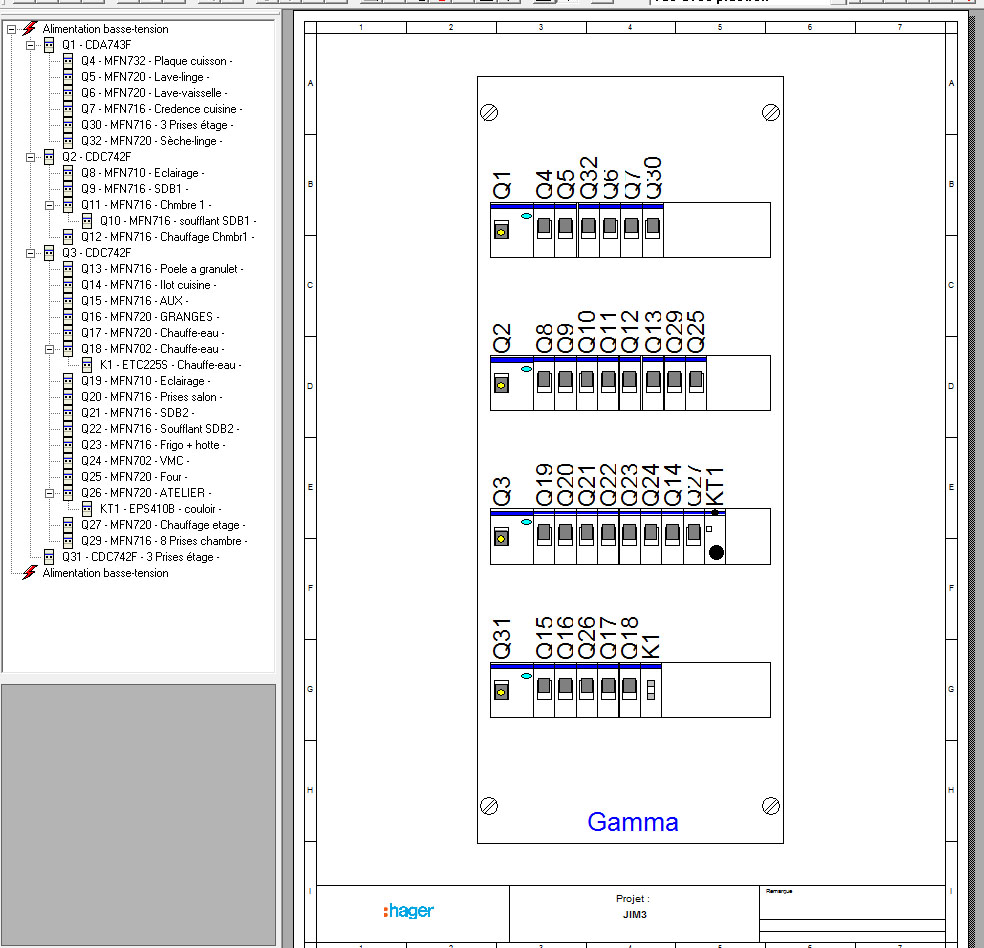Select the Q24 - MFN702 - VMC row
The image size is (984, 948).
[x=135, y=461]
